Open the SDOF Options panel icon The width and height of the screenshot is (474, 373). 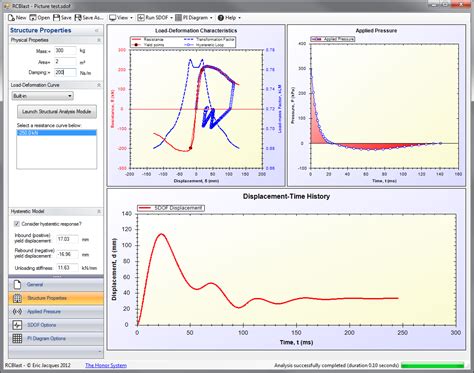17,325
